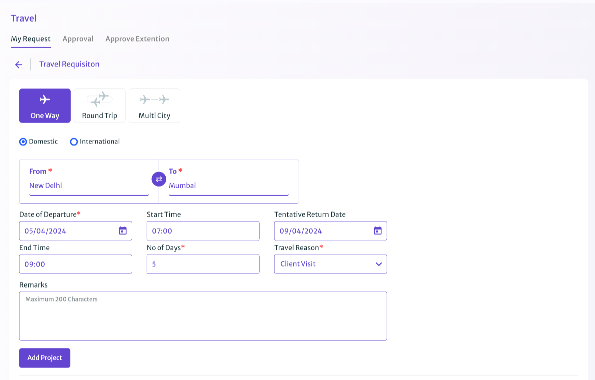The height and width of the screenshot is (380, 595).
Task: Click the Travel Reason label
Action: pyautogui.click(x=299, y=248)
